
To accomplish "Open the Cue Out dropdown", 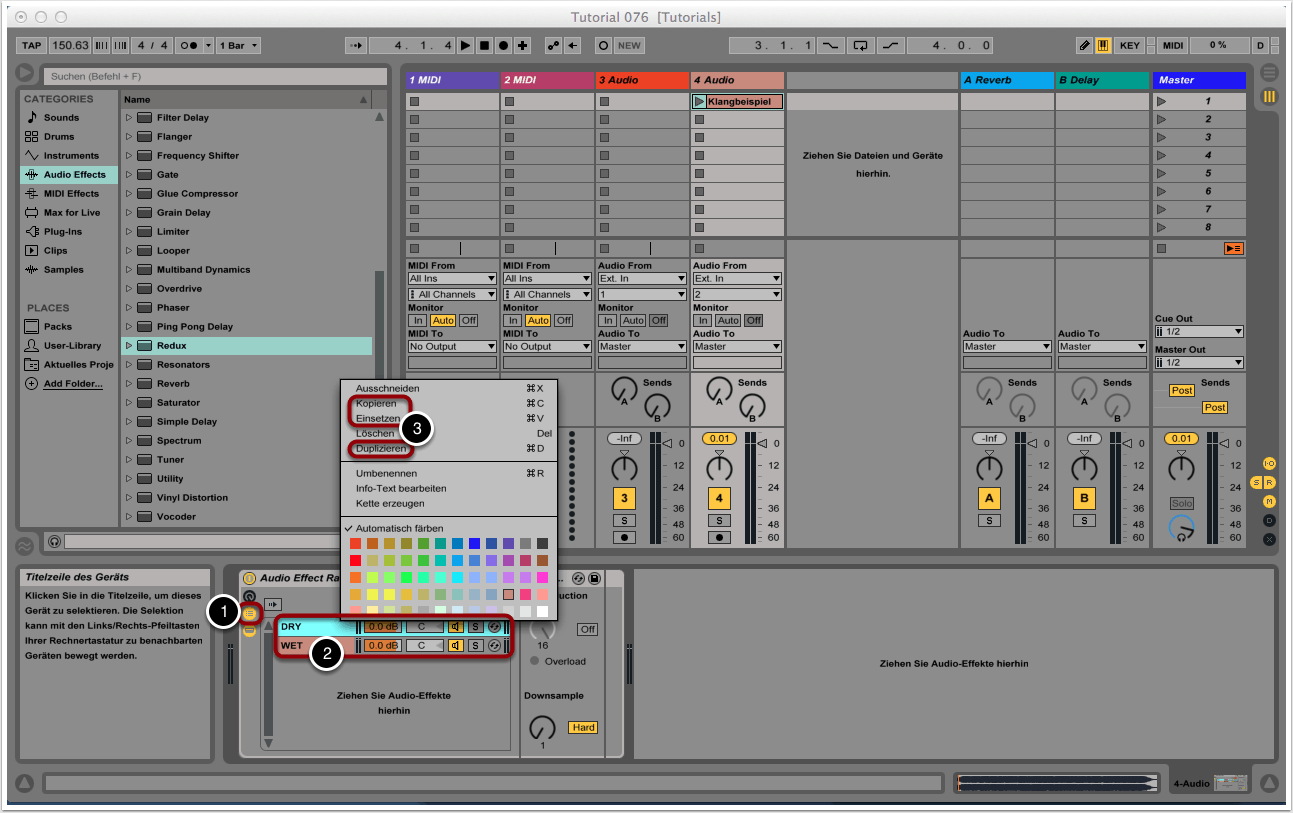I will tap(1198, 332).
